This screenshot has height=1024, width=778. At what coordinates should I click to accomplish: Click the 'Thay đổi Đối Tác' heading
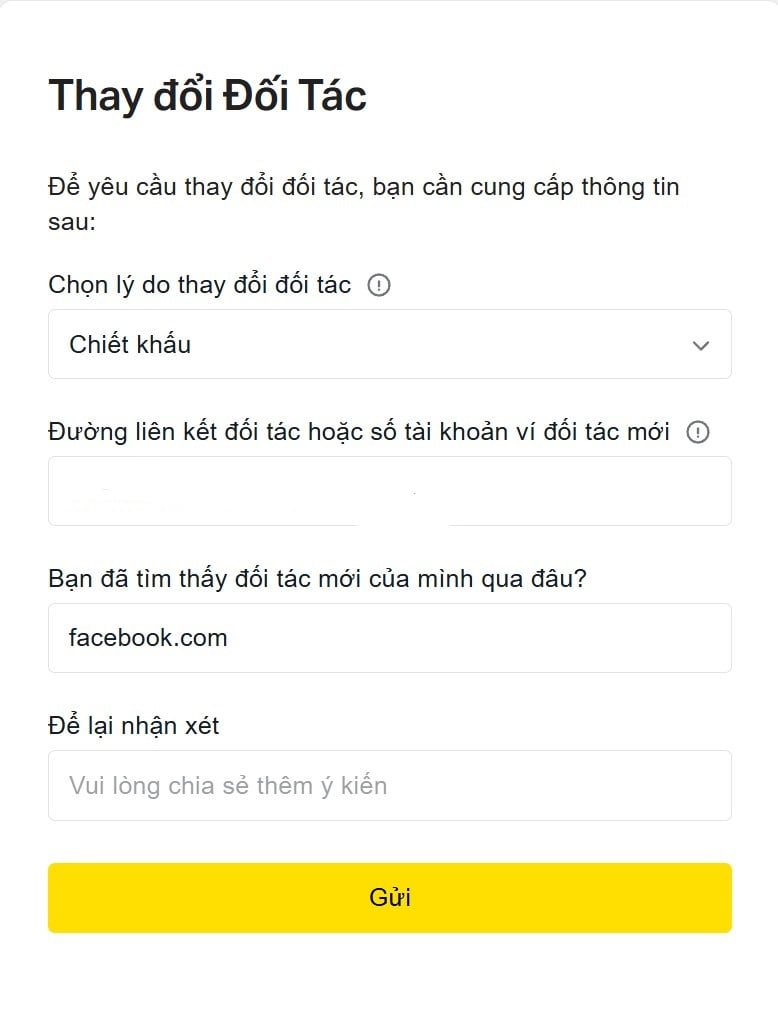point(208,96)
